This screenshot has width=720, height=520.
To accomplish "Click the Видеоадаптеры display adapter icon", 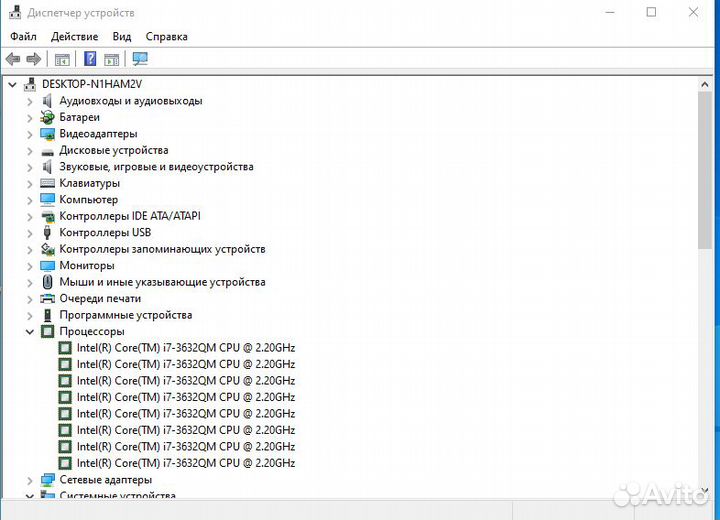I will point(47,134).
